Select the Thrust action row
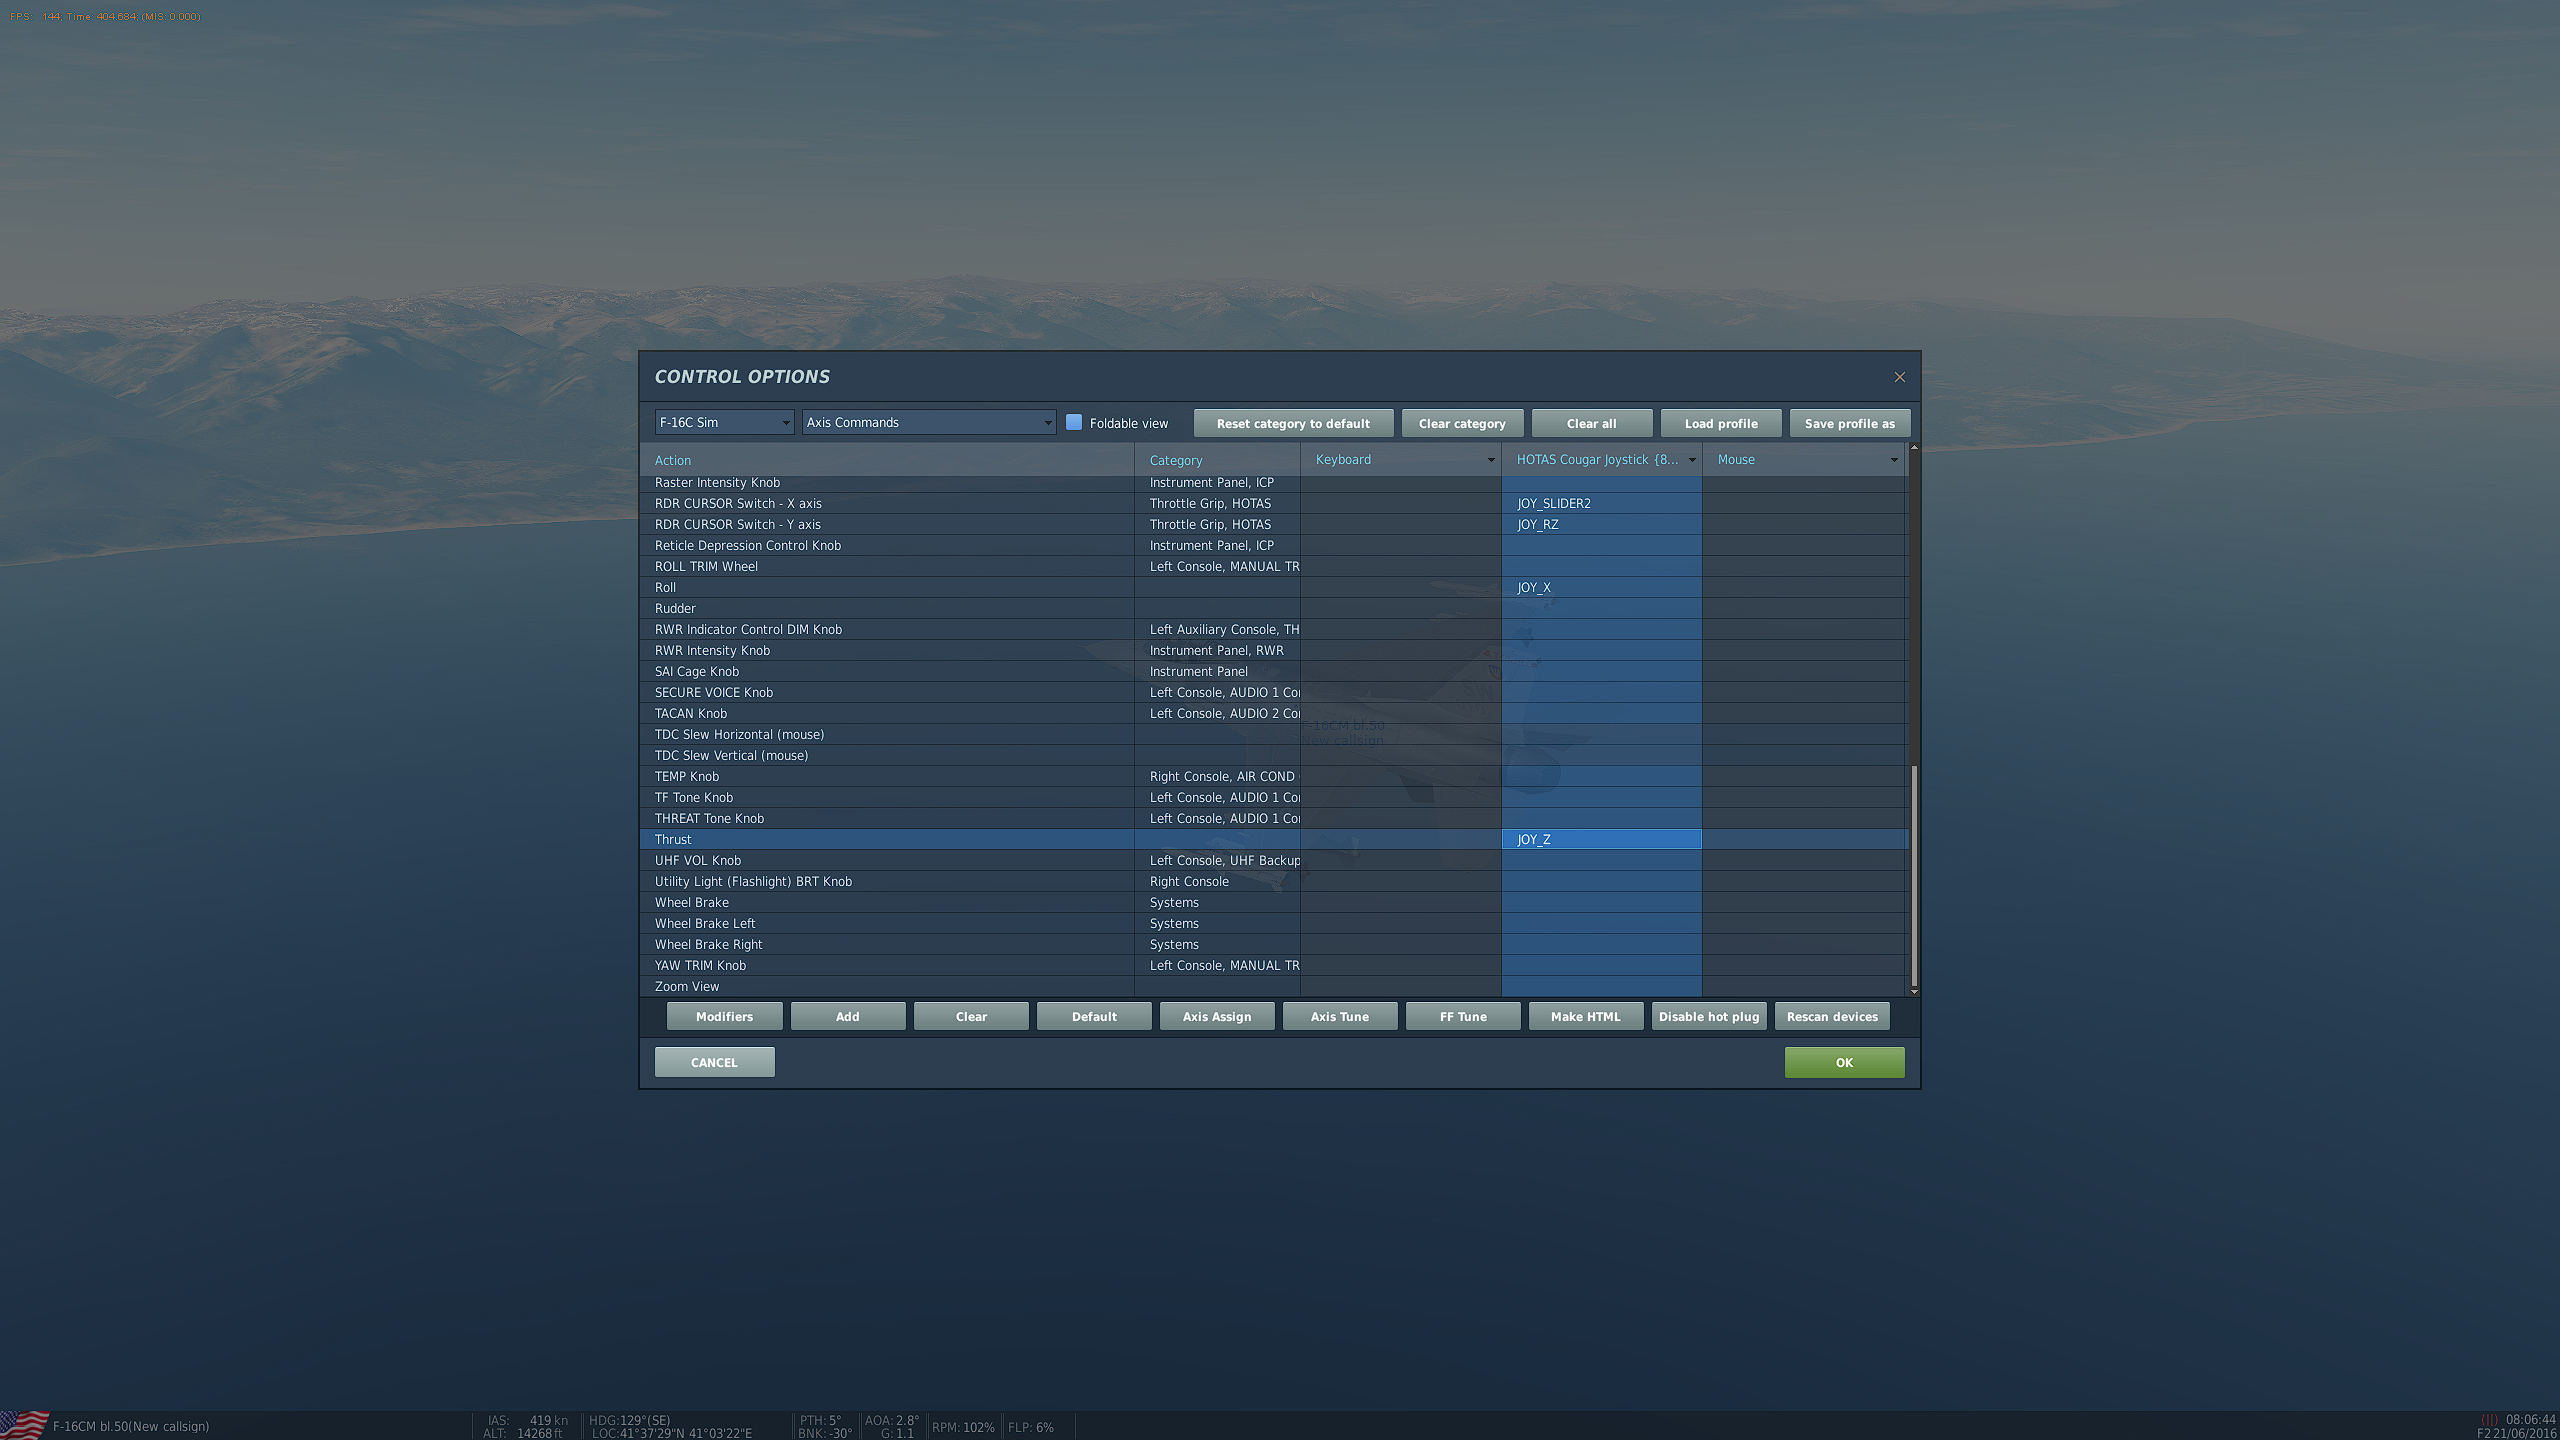Viewport: 2560px width, 1440px height. tap(1273, 839)
